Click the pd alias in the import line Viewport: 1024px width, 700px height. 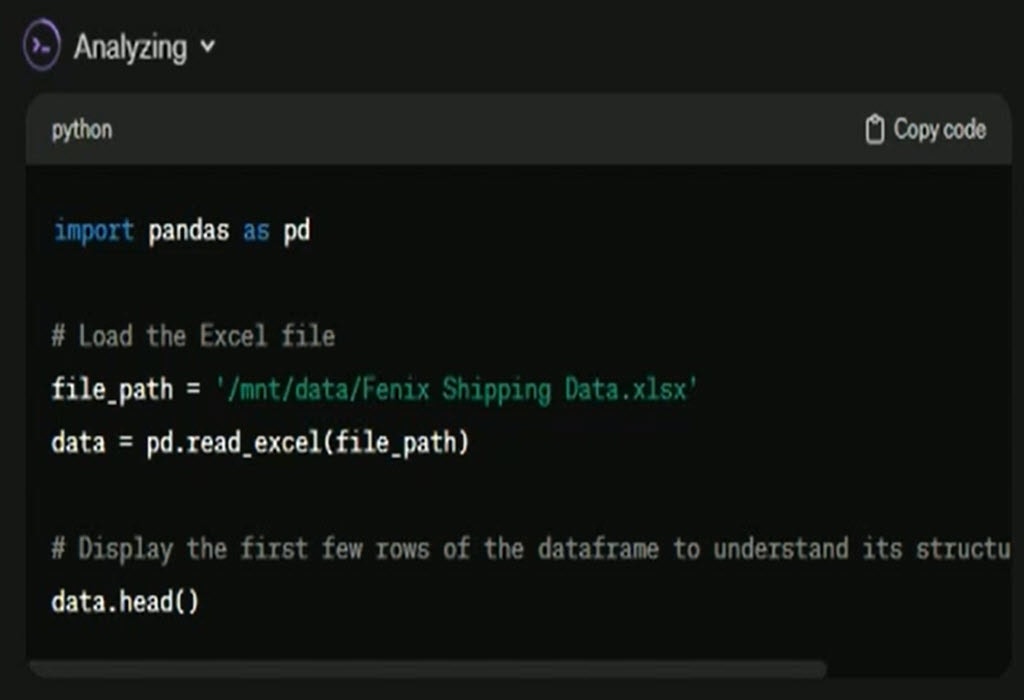(x=297, y=231)
